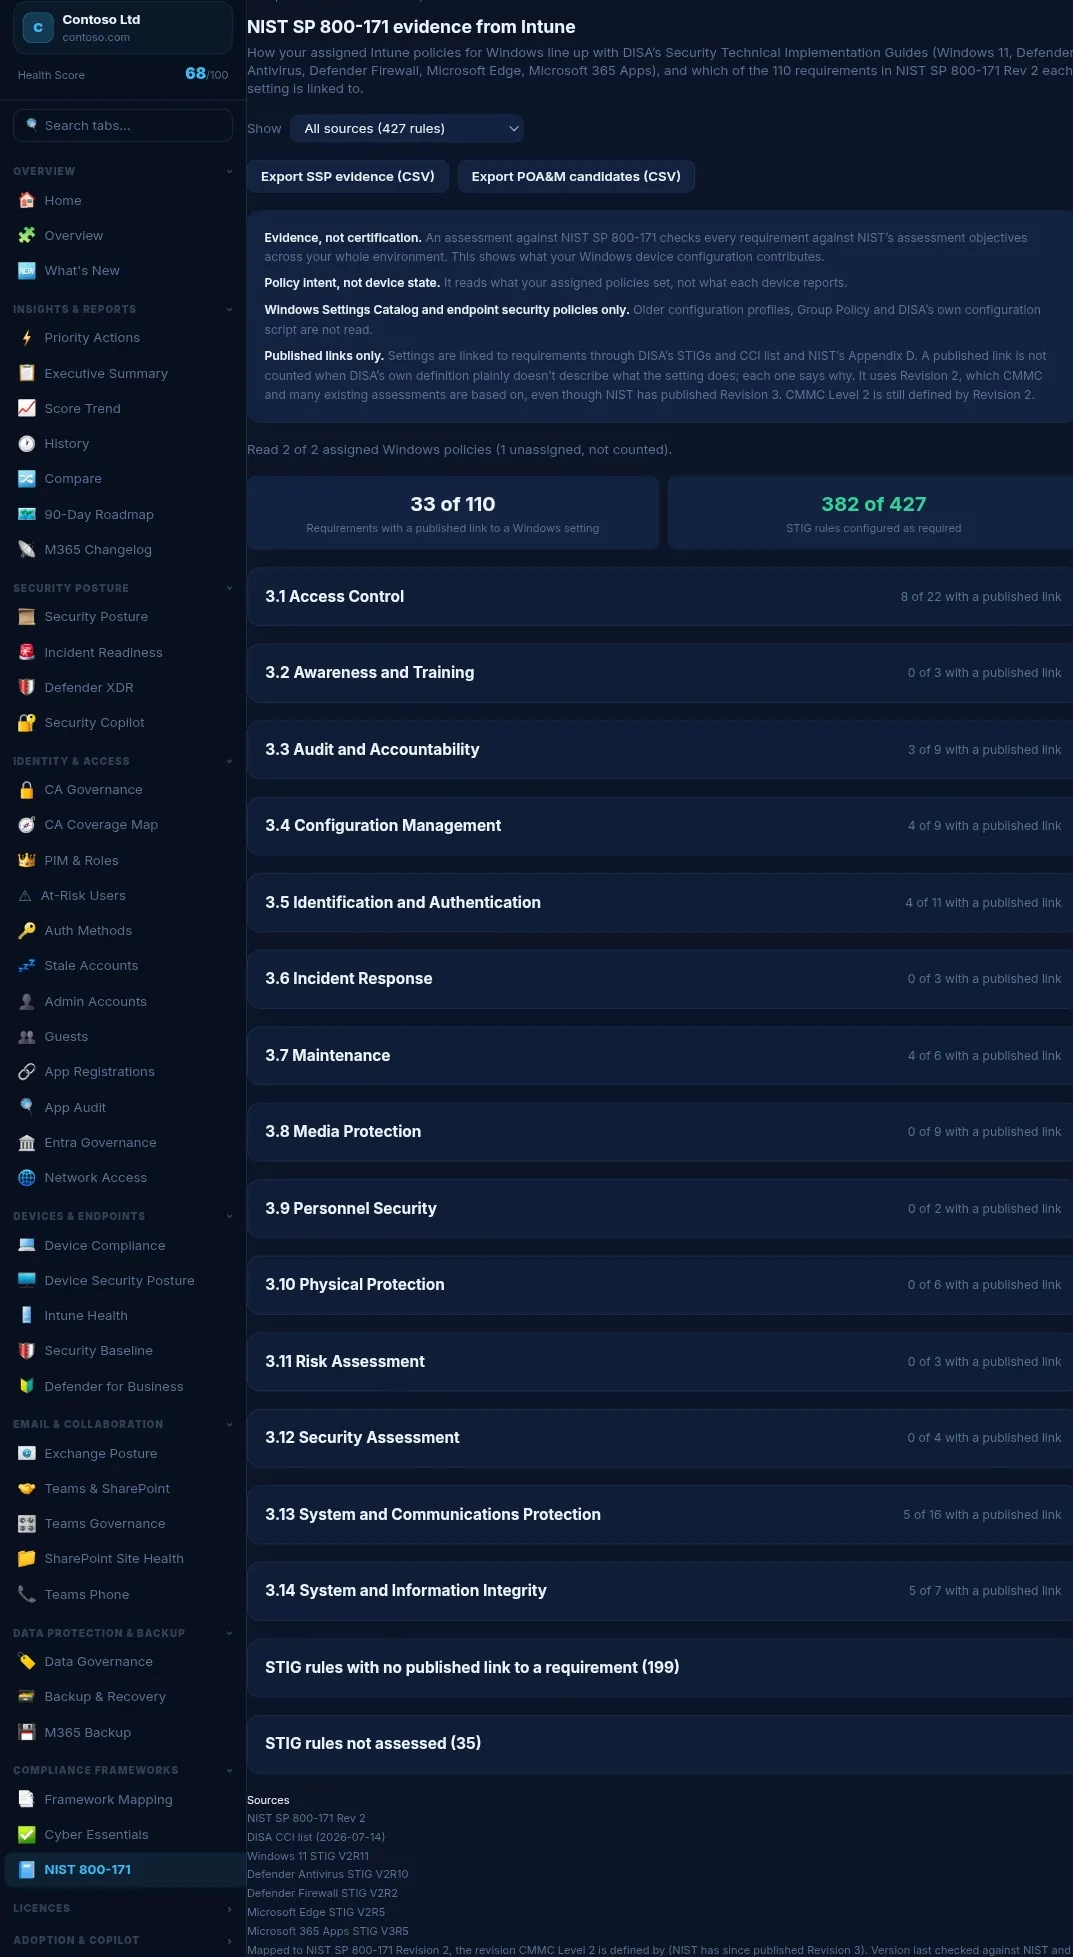Click the Cyber Essentials checkmark icon

27,1835
